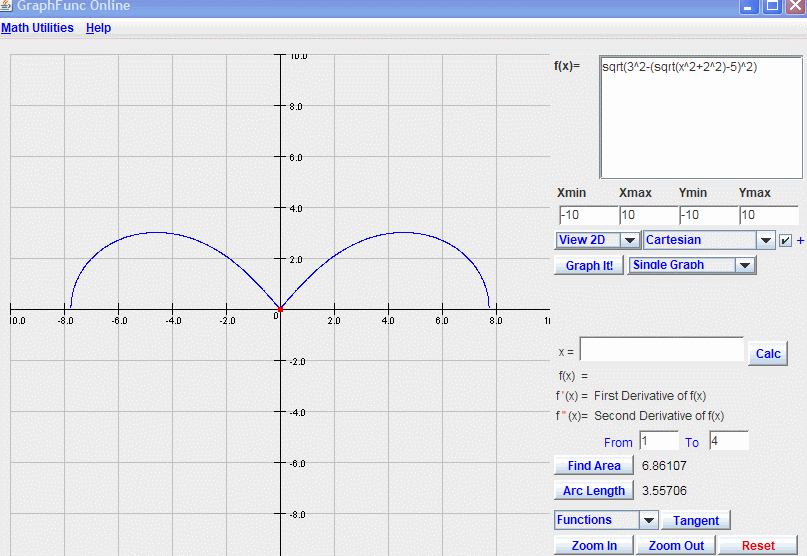The height and width of the screenshot is (556, 807).
Task: Click the Tangent button
Action: pos(696,520)
